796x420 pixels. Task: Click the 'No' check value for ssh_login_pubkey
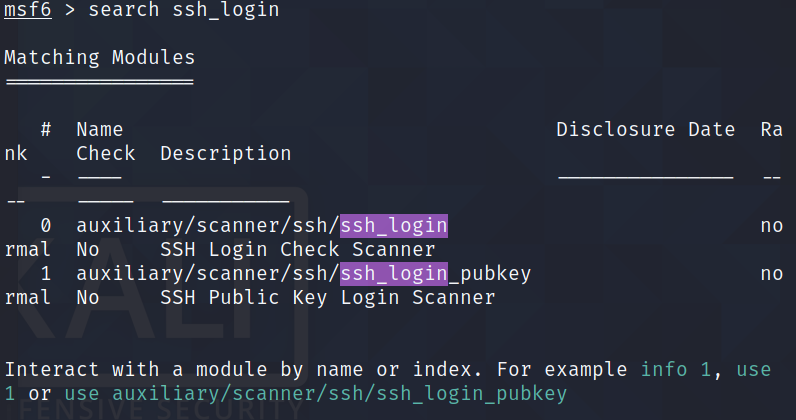[x=87, y=298]
